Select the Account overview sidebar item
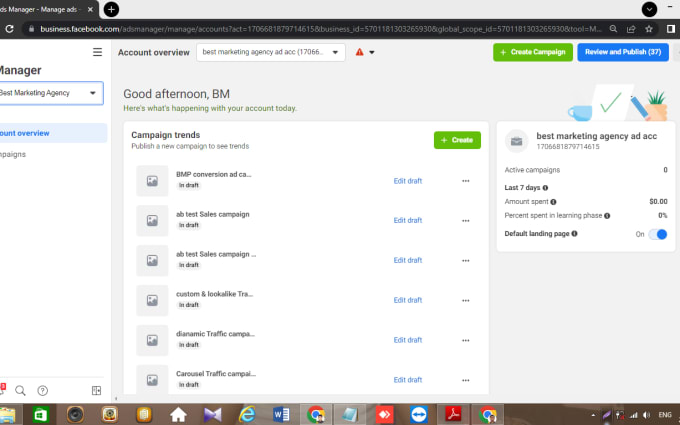Viewport: 680px width, 425px height. point(53,133)
